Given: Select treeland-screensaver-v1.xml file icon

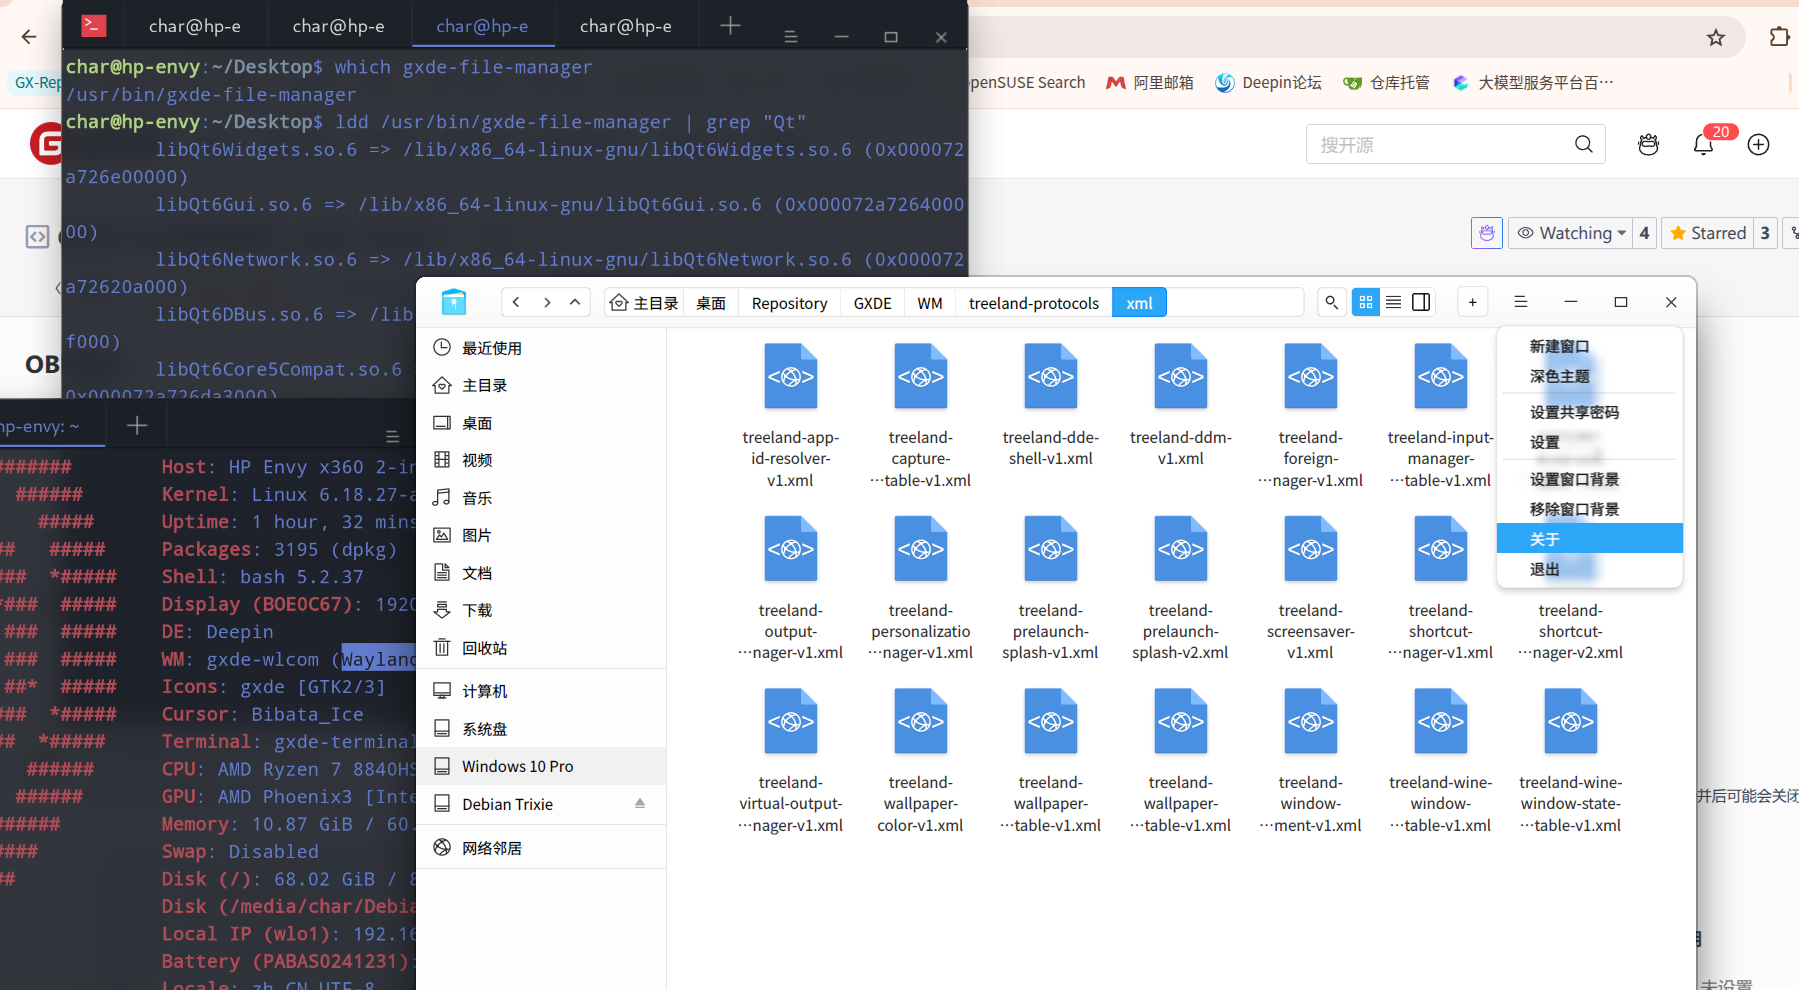Looking at the screenshot, I should click(x=1310, y=549).
